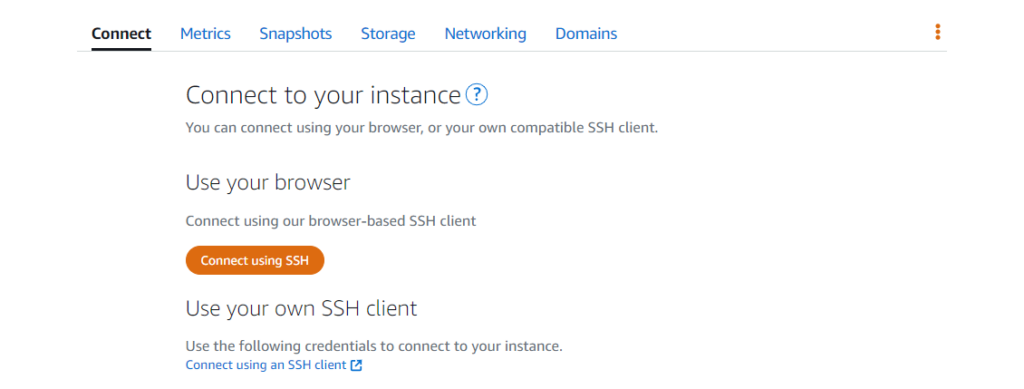Click the following credentials instruction text
Image resolution: width=1024 pixels, height=389 pixels.
point(374,347)
